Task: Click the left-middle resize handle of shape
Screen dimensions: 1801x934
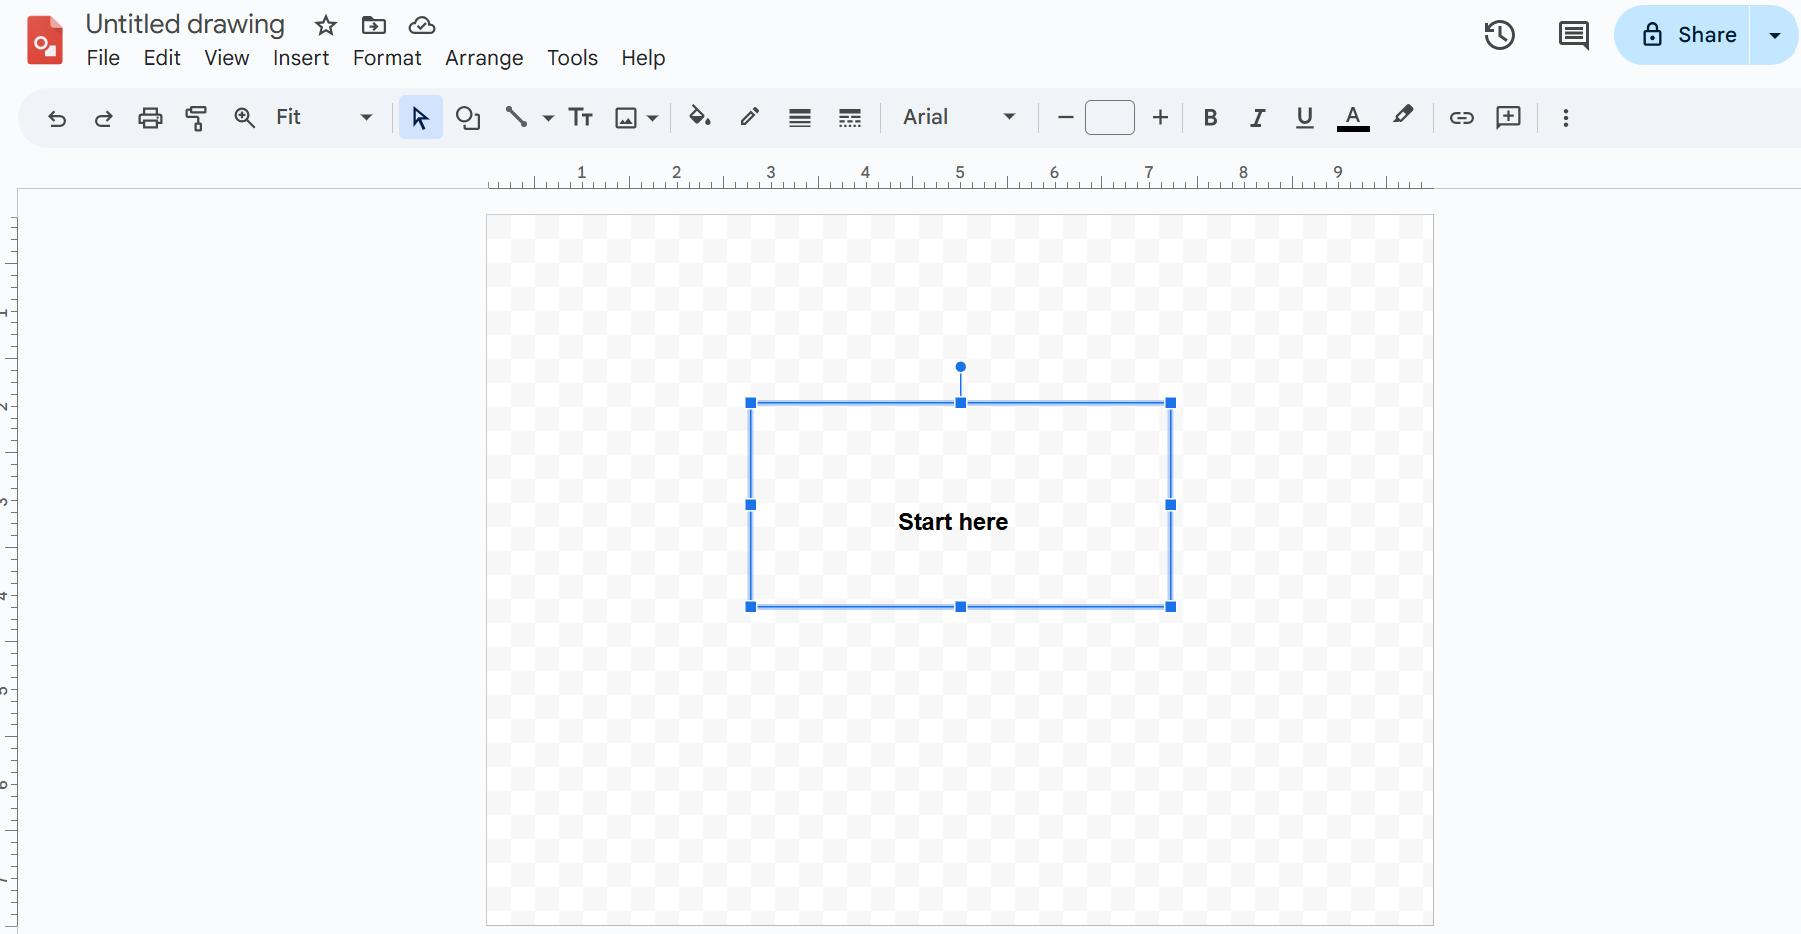Action: tap(751, 505)
